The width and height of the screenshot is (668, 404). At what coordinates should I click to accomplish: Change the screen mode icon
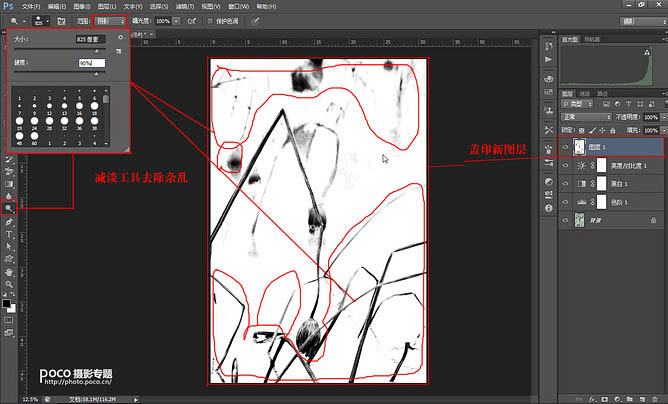tap(9, 333)
